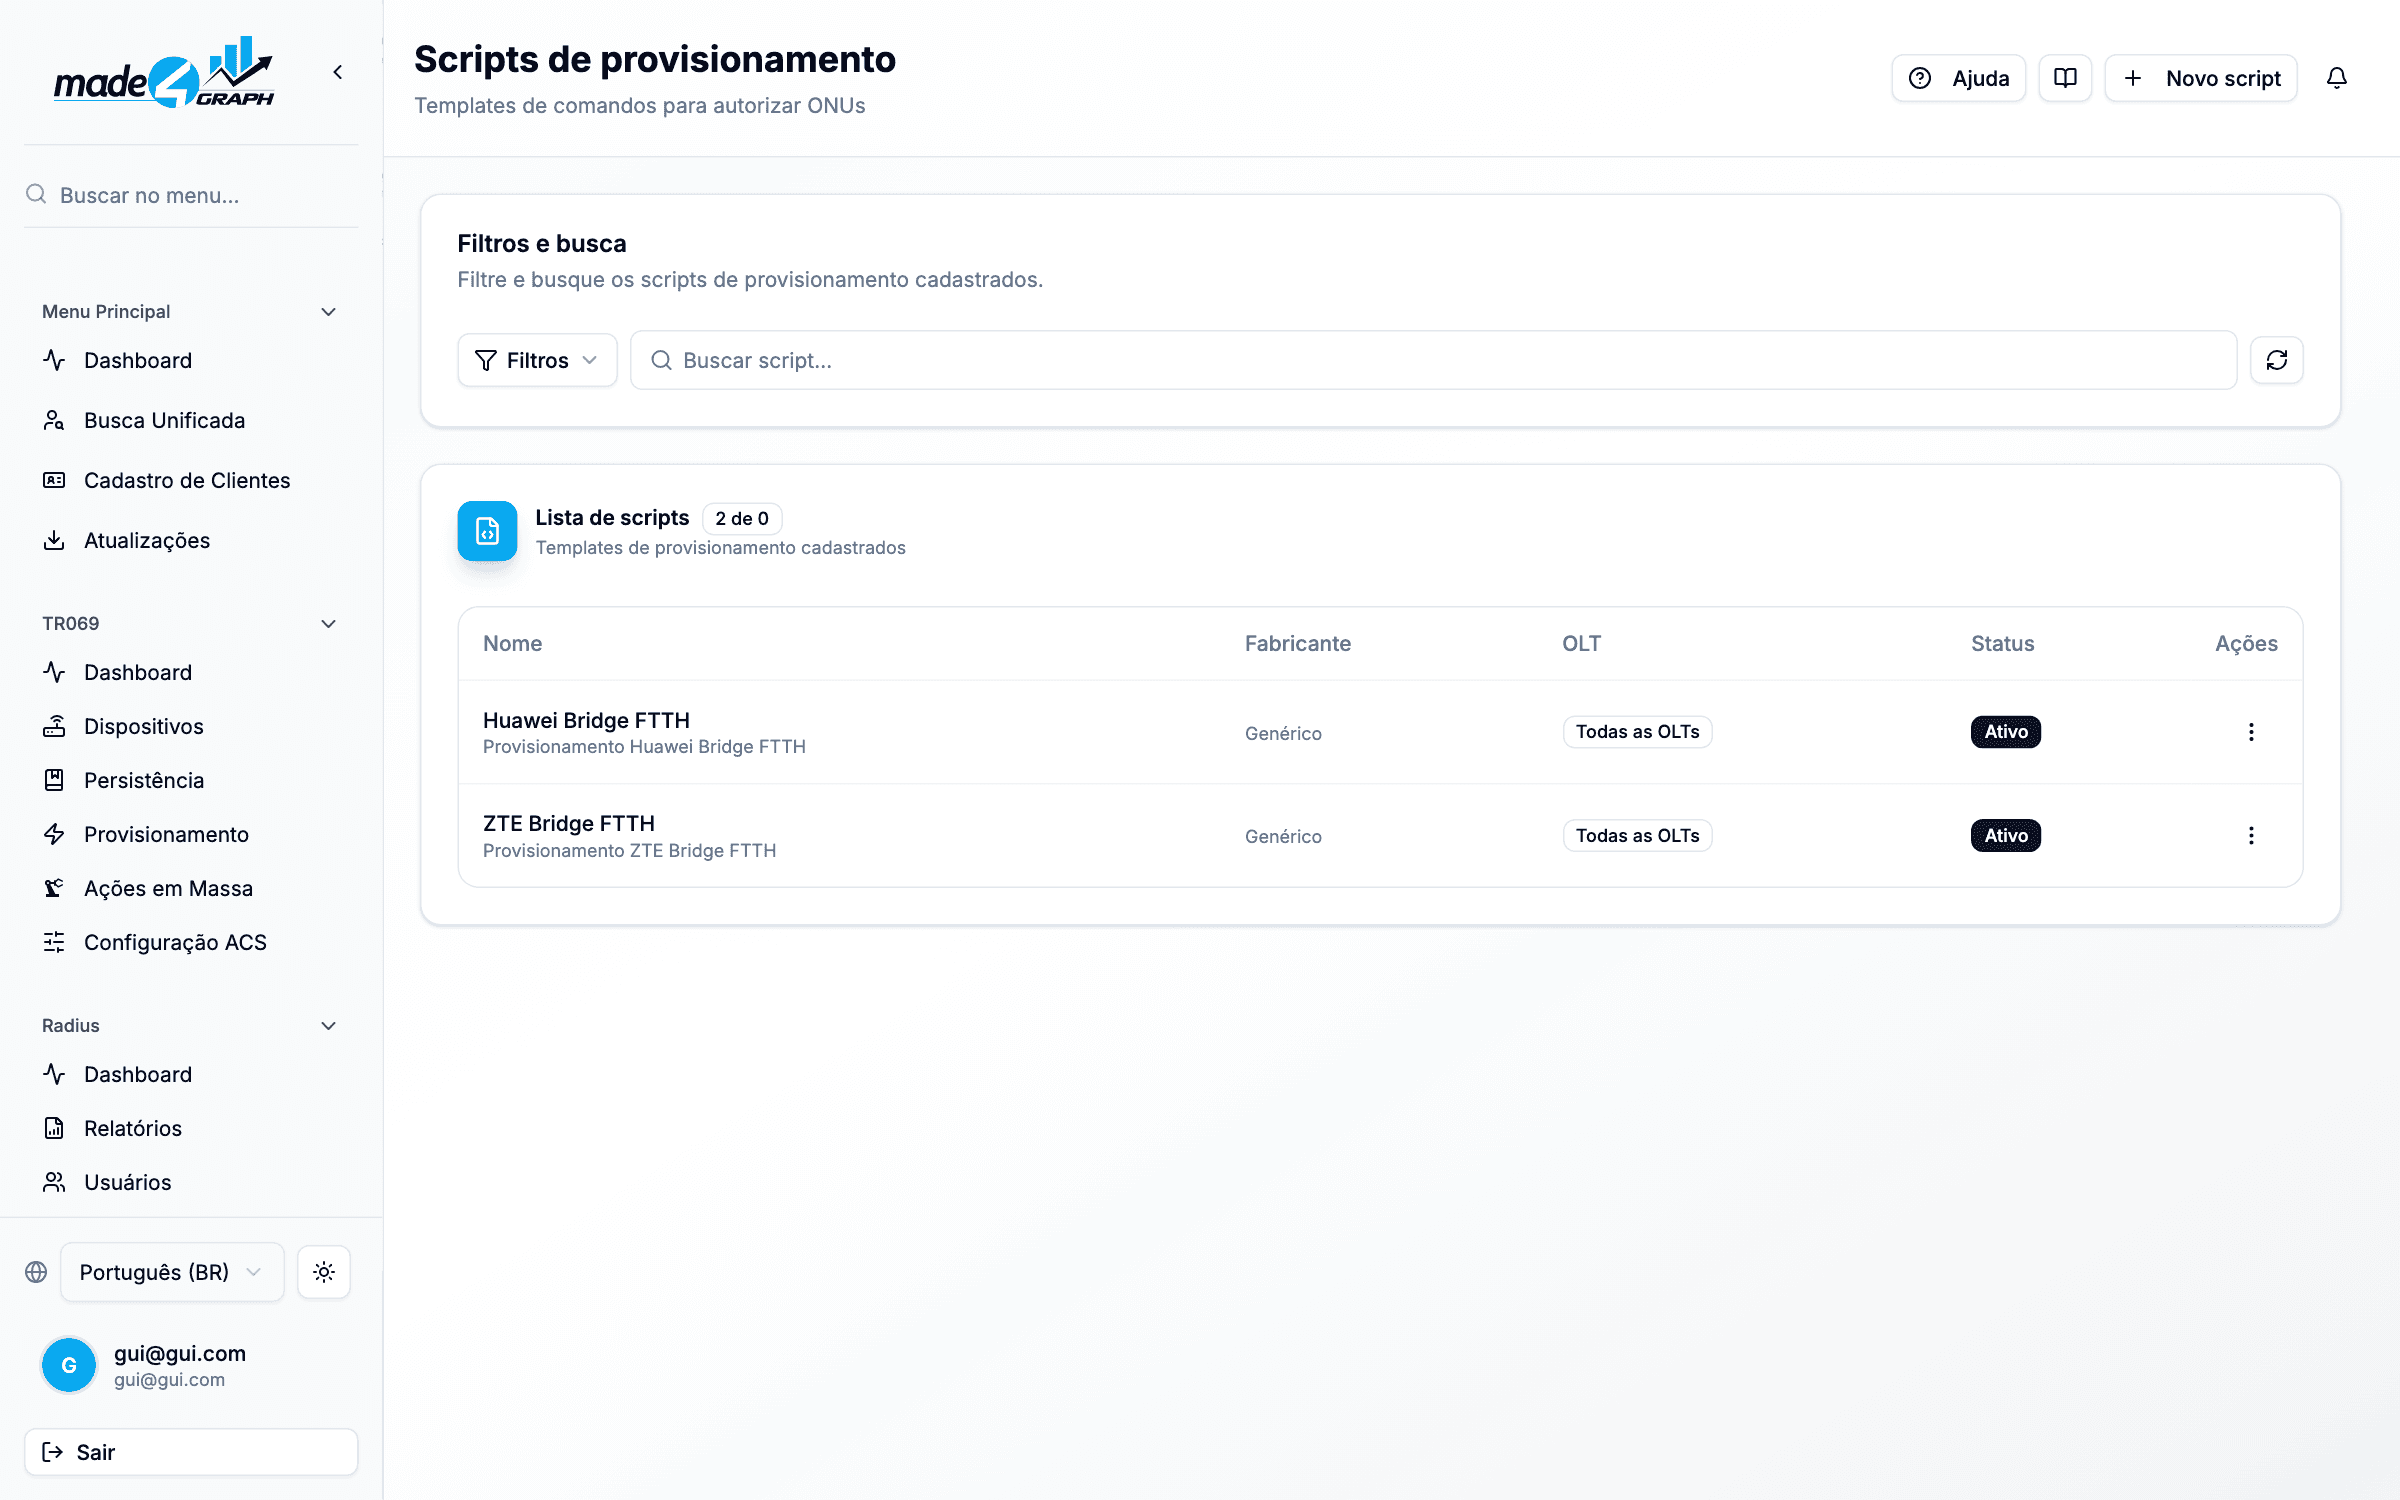2400x1500 pixels.
Task: Open Atualizações in the sidebar
Action: (190, 540)
